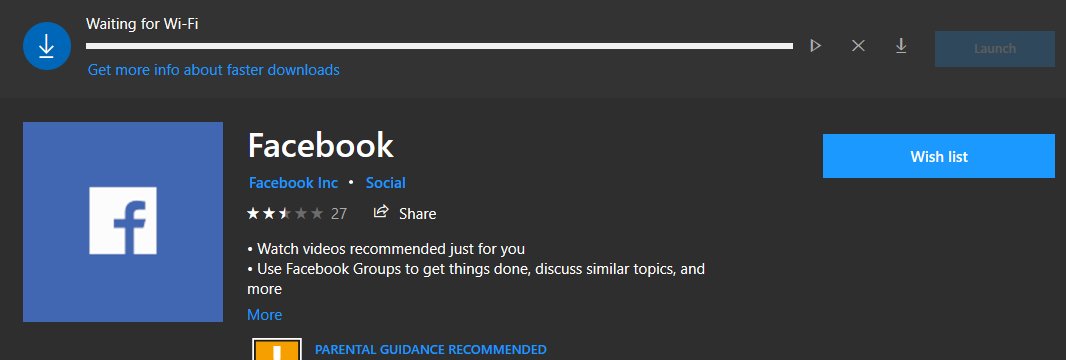Click the blue circular download icon
Image resolution: width=1066 pixels, height=360 pixels.
[46, 46]
